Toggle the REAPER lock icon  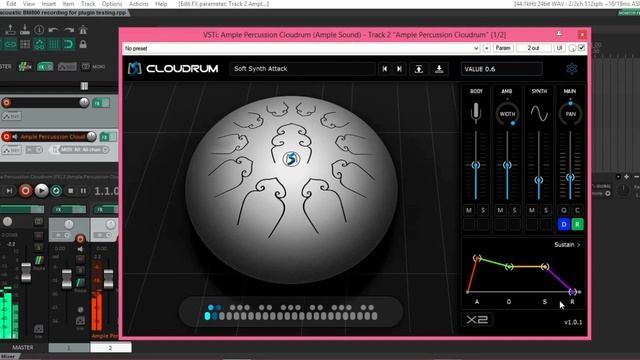83,44
